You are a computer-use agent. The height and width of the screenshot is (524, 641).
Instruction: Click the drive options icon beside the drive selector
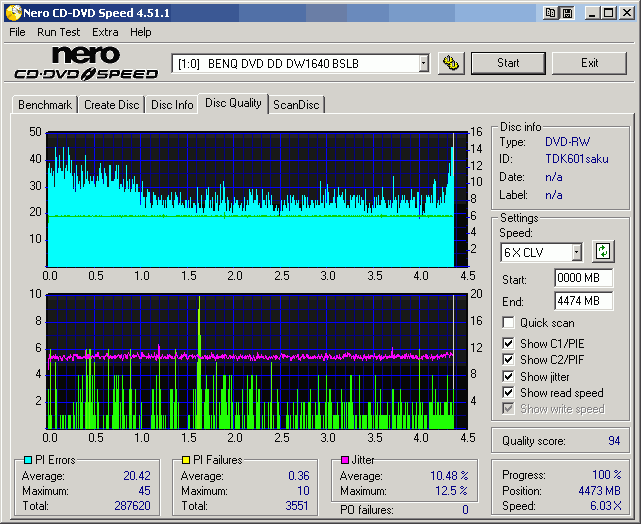coord(452,63)
